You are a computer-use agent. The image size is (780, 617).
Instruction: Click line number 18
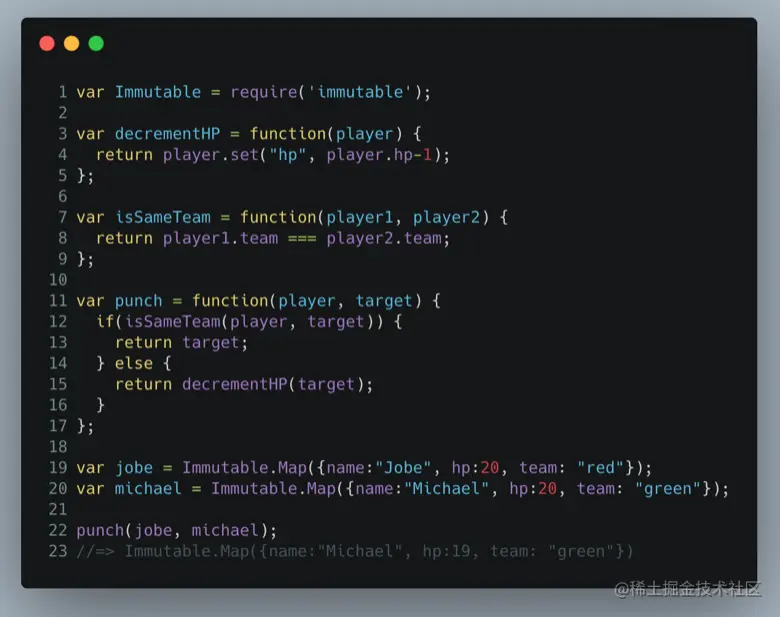[x=58, y=447]
